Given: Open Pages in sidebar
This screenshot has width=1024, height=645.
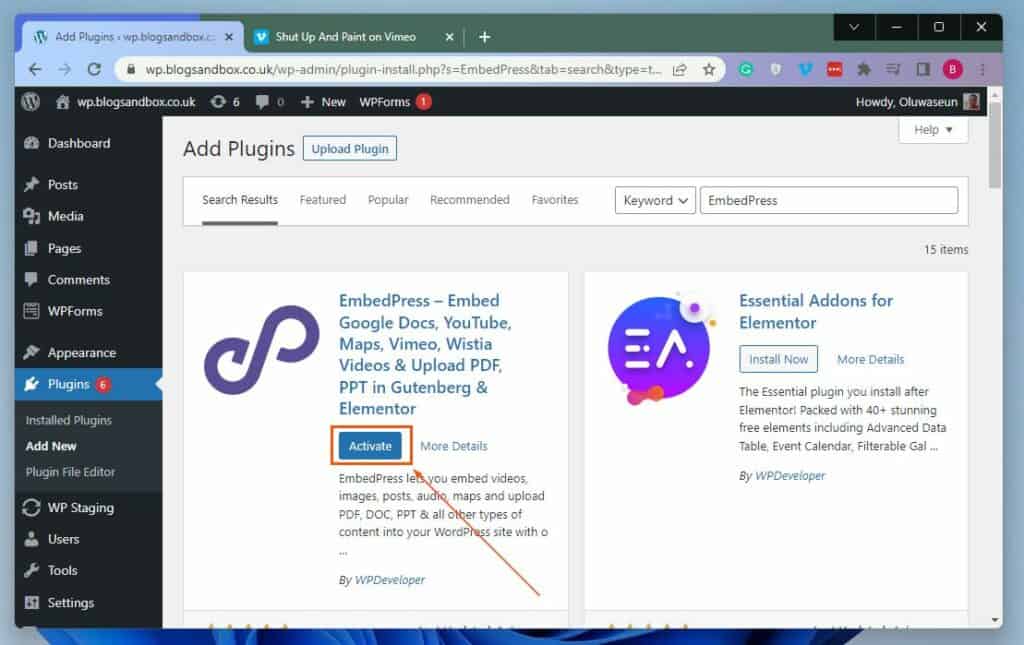Looking at the screenshot, I should click(64, 248).
